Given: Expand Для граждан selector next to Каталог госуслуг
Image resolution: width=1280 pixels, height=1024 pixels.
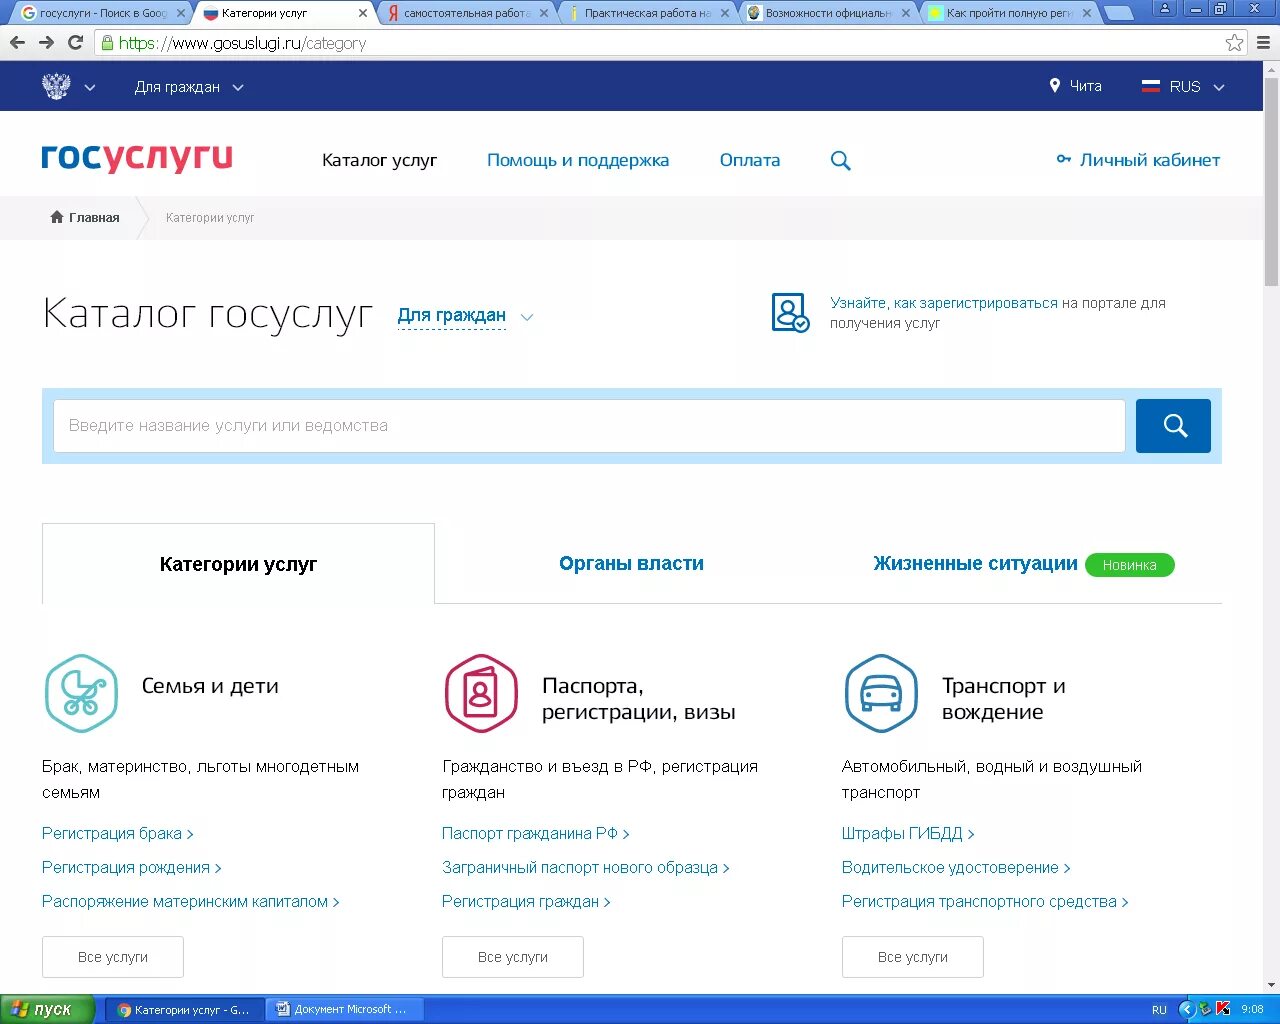Looking at the screenshot, I should [x=465, y=316].
